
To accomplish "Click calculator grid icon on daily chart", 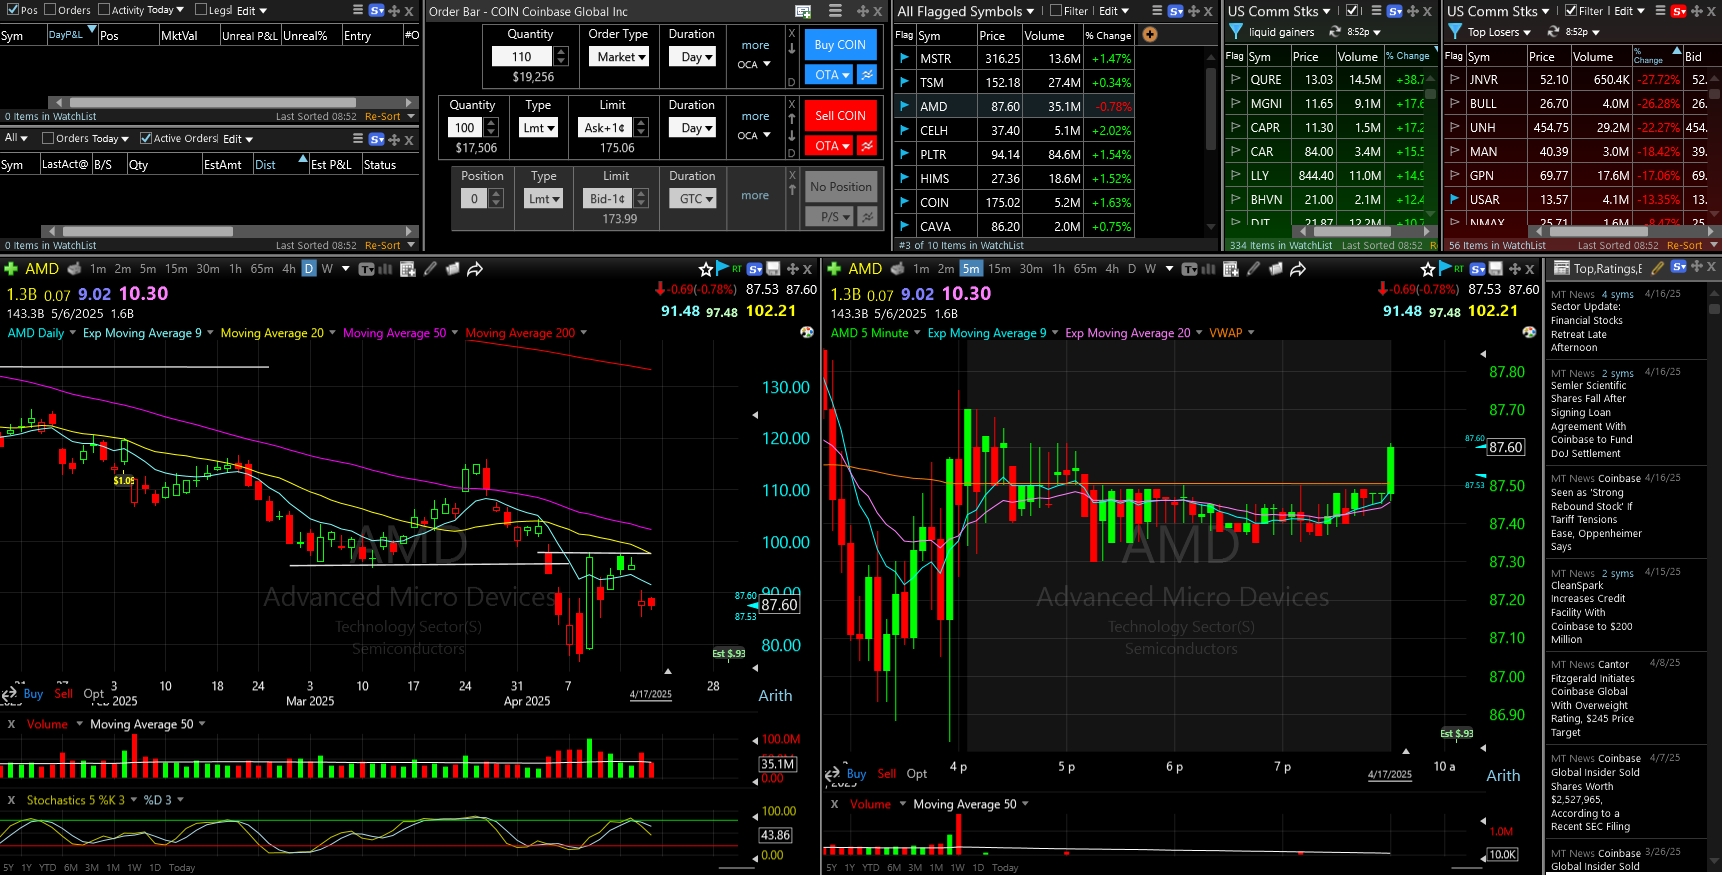I will tap(407, 269).
